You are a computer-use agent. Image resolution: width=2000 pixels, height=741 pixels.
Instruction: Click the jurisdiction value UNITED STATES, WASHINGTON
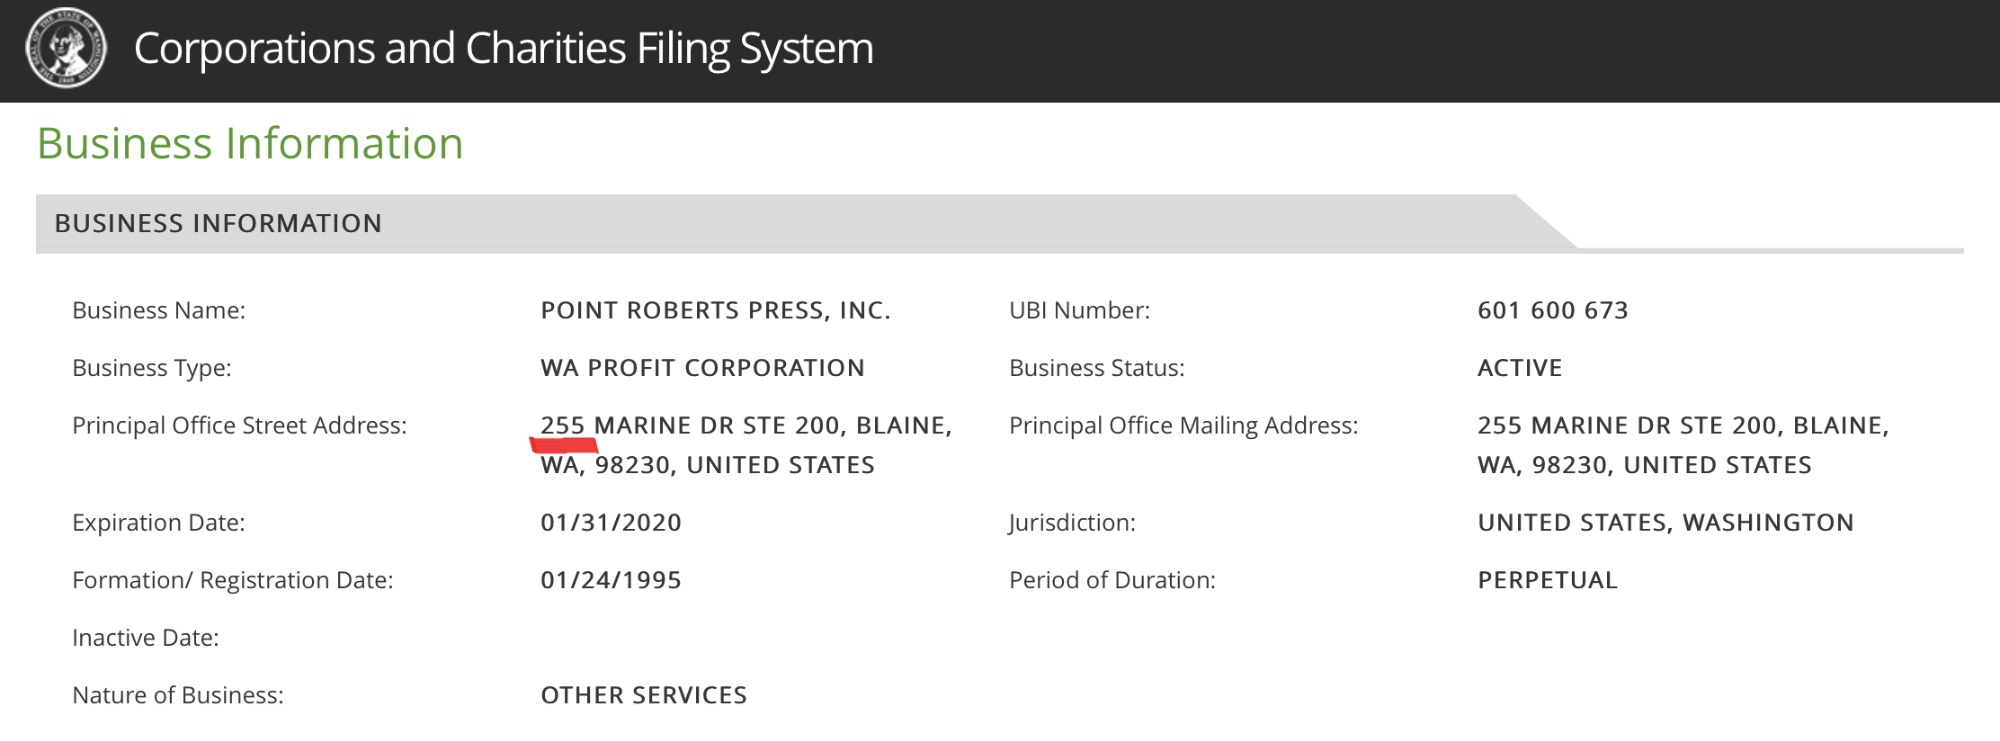tap(1665, 523)
